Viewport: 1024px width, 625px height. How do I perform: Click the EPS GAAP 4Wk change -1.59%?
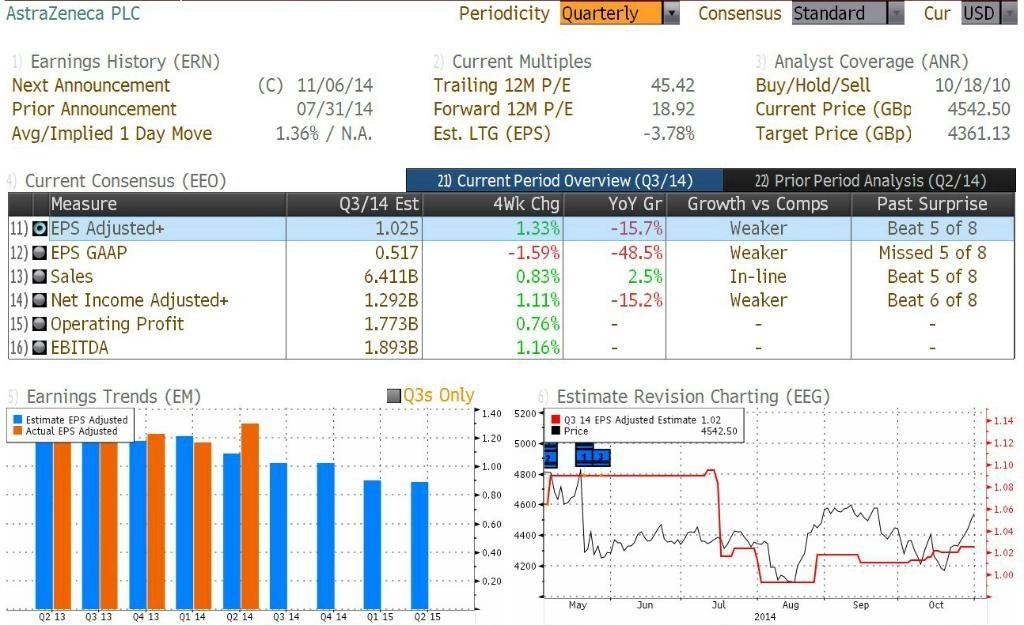[x=534, y=253]
